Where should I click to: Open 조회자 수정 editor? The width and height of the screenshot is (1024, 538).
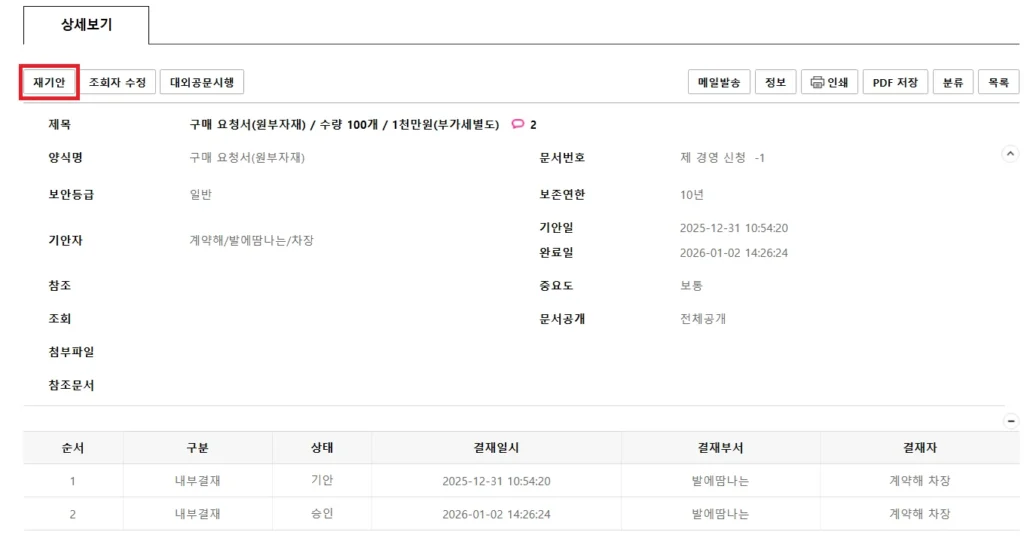(x=117, y=82)
